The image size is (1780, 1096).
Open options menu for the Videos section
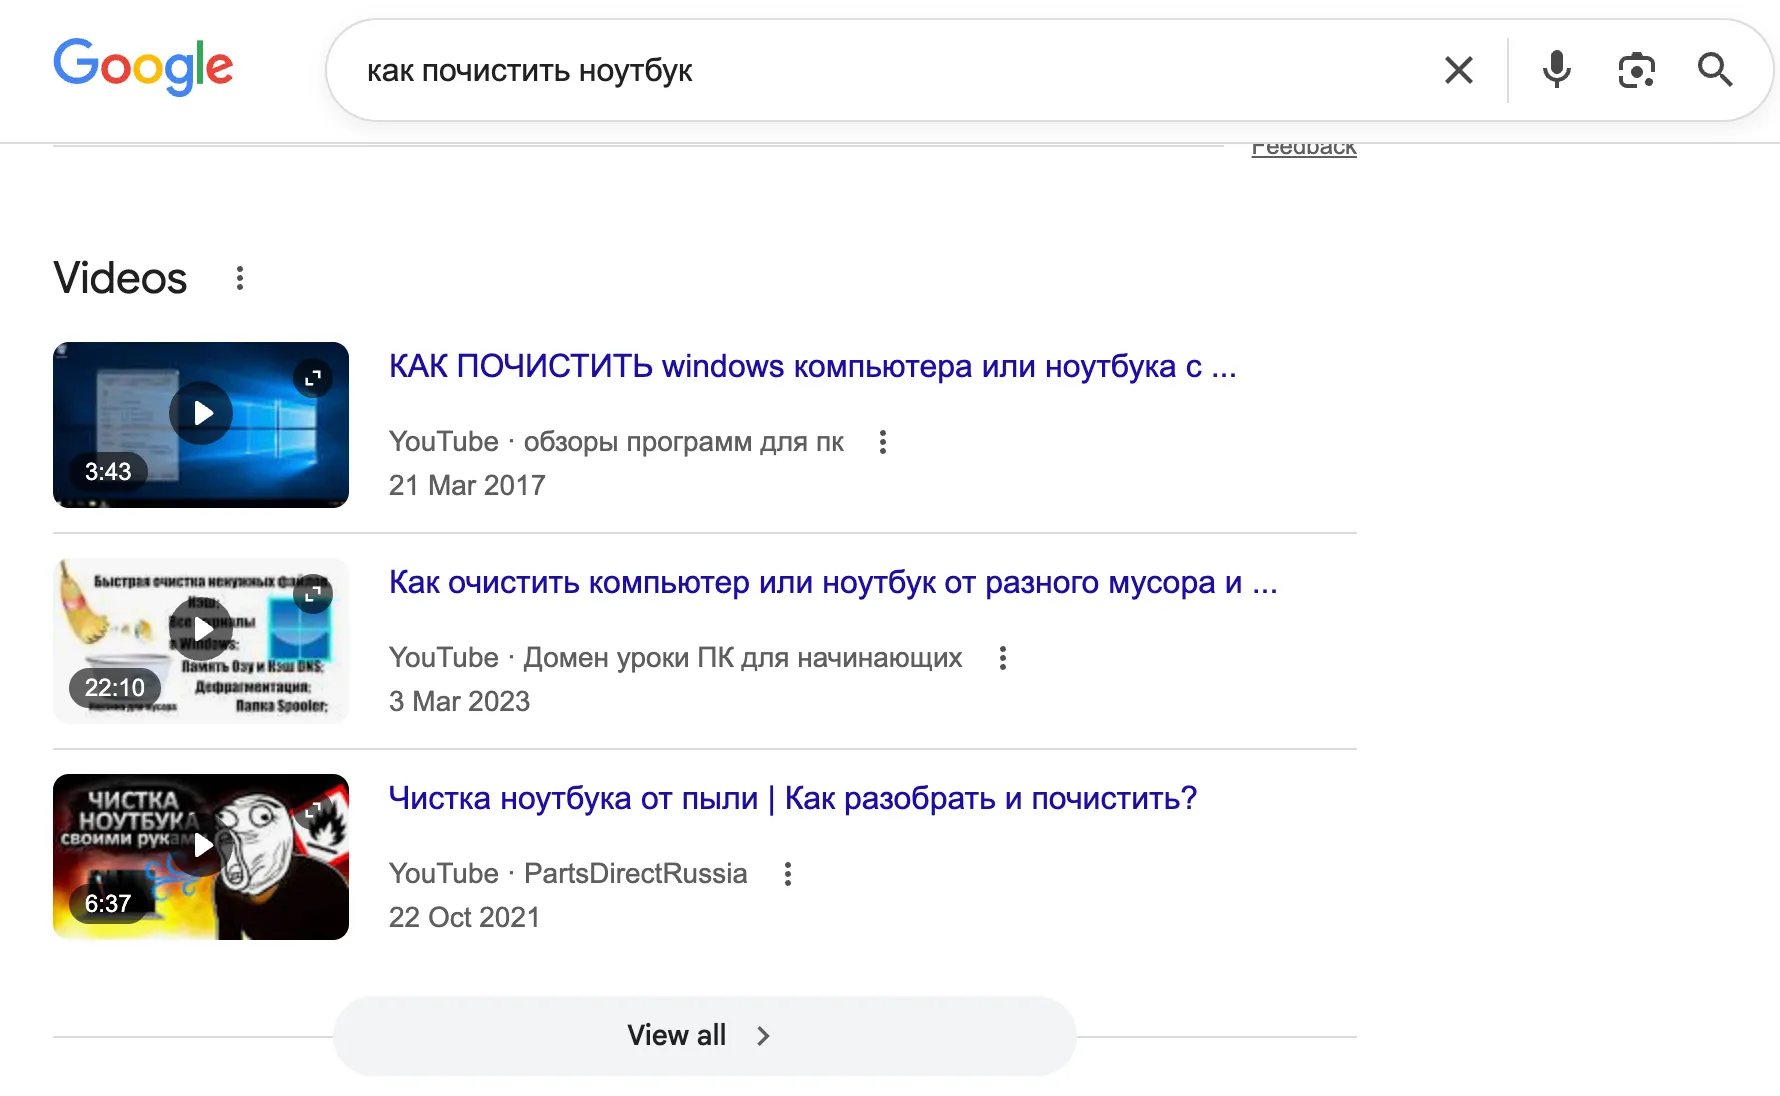[239, 278]
